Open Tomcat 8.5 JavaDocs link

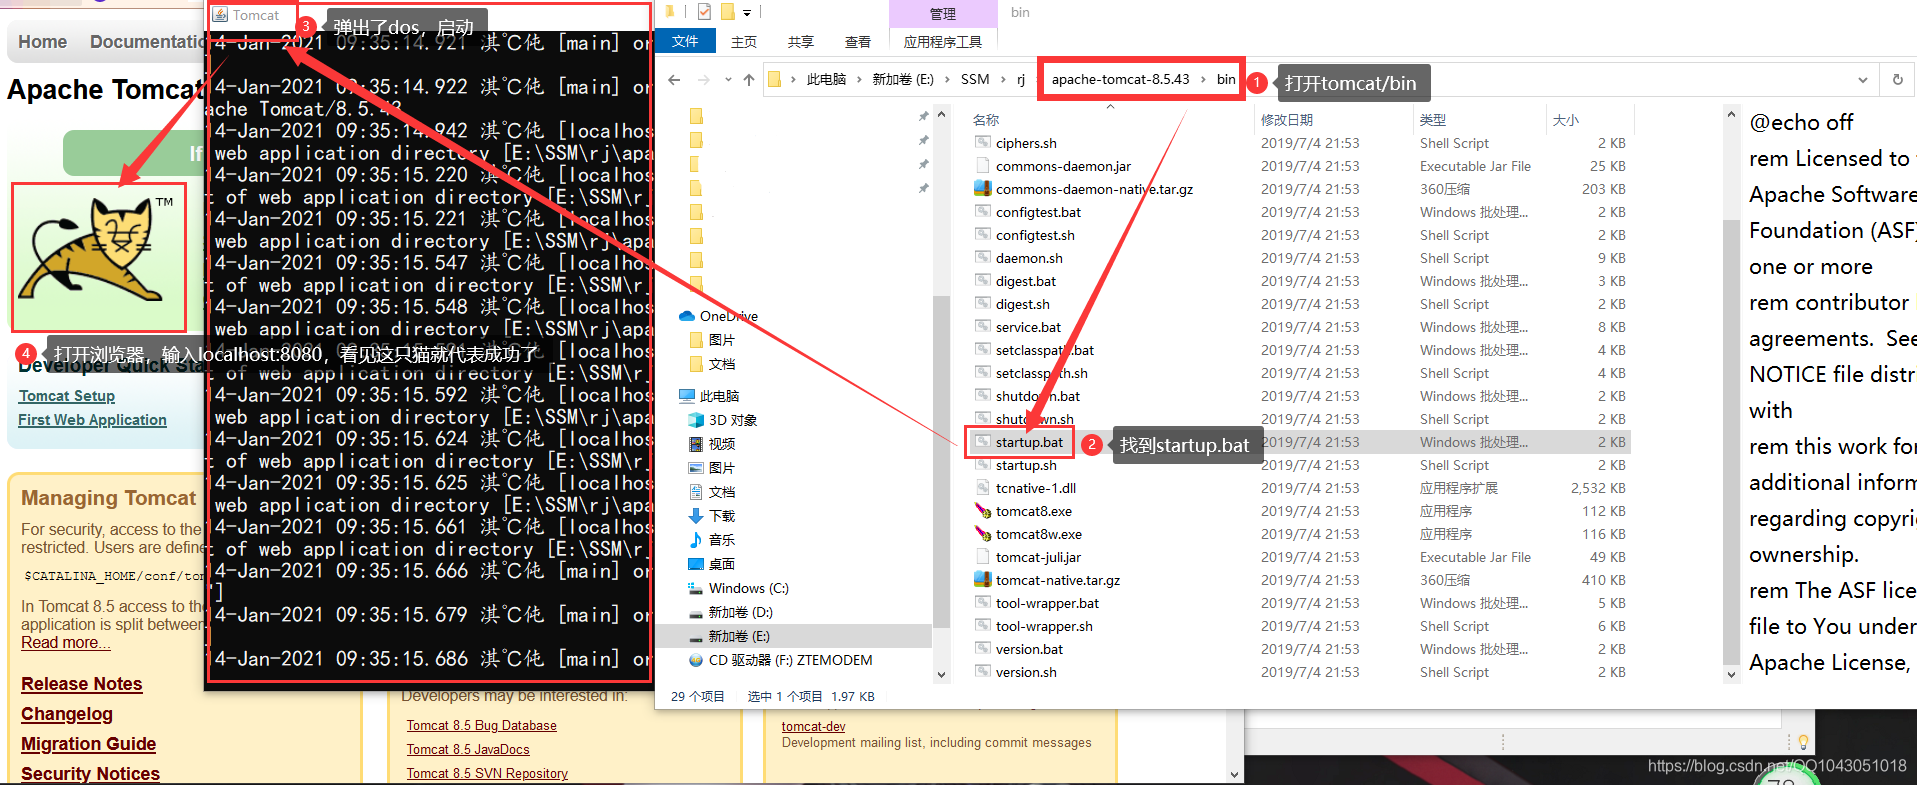(468, 750)
